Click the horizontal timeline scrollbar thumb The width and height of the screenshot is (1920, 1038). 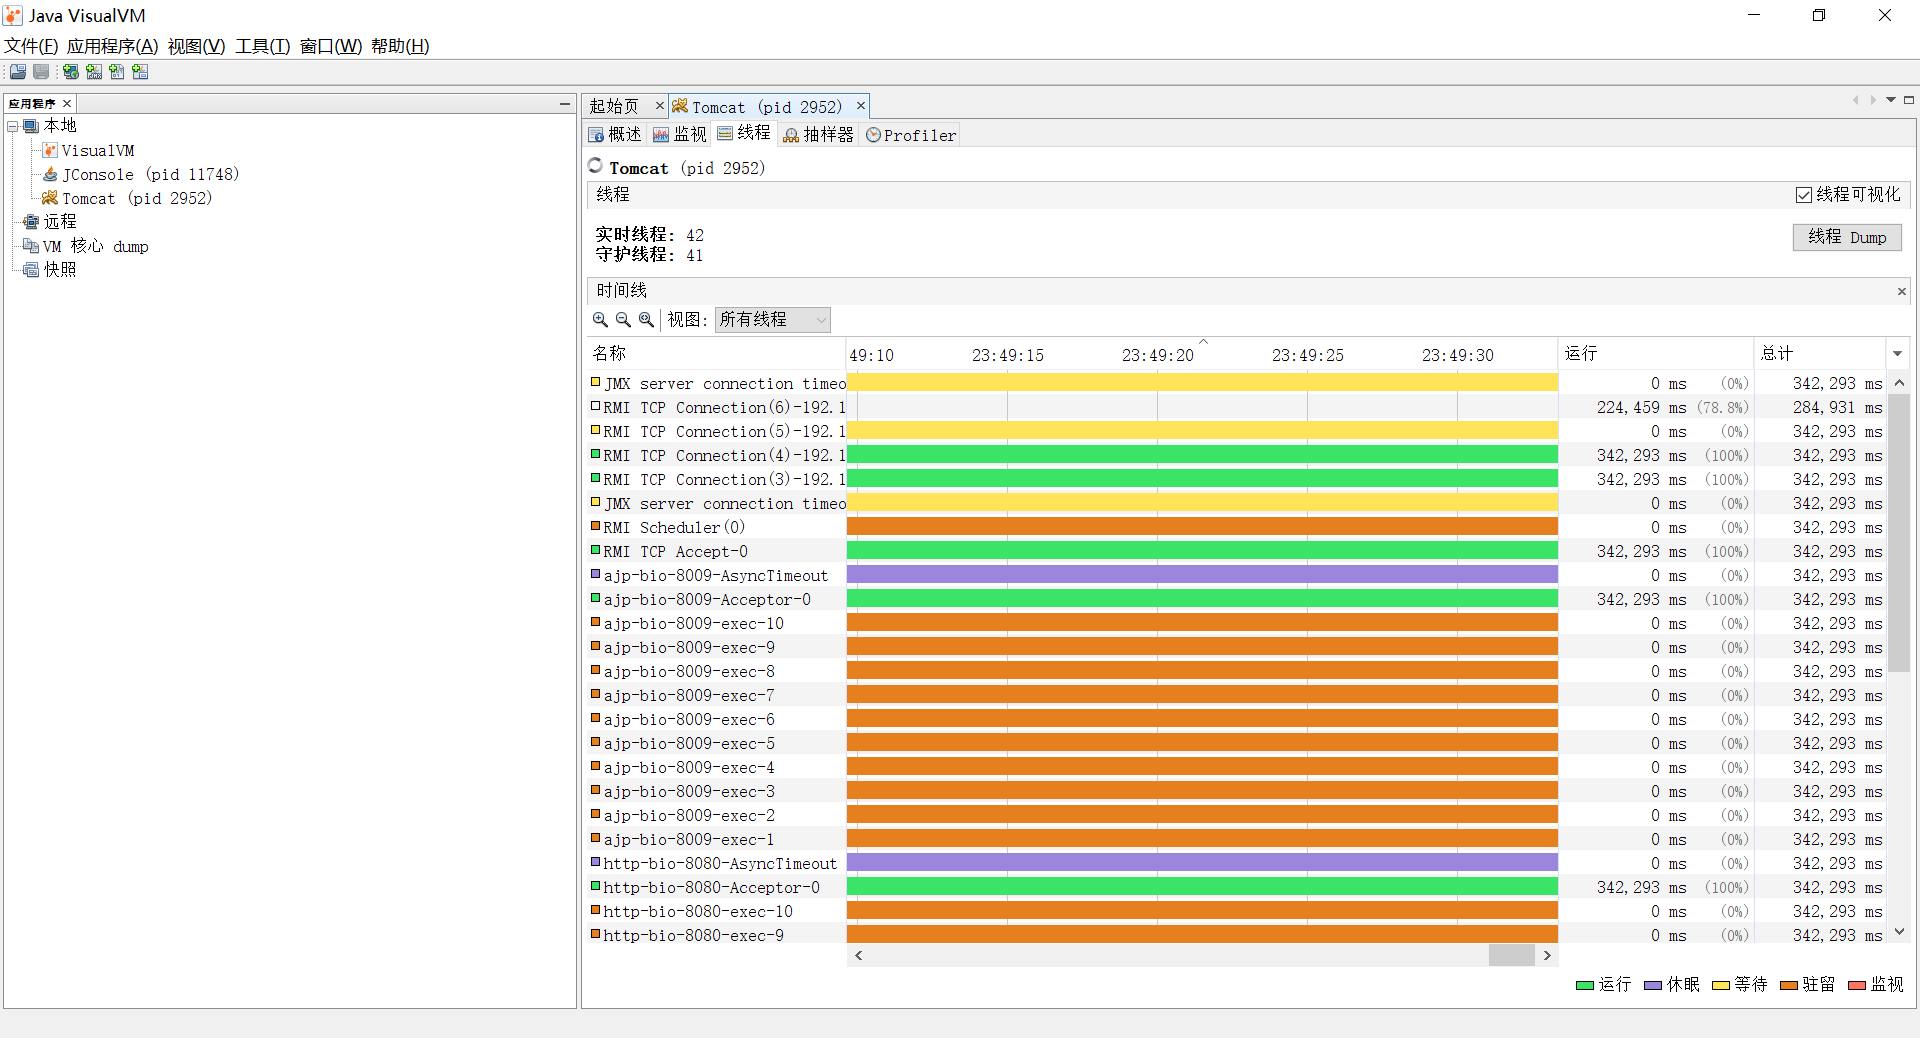[x=1511, y=956]
